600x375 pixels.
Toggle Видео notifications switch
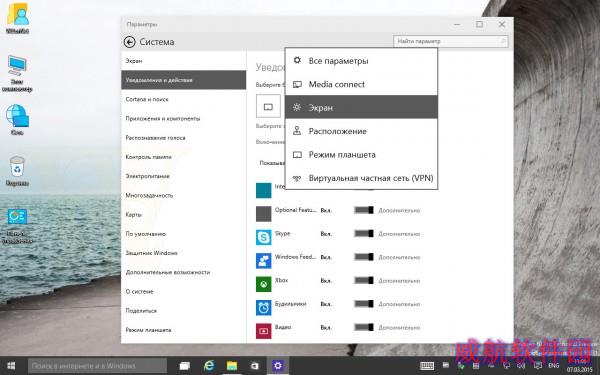point(364,327)
